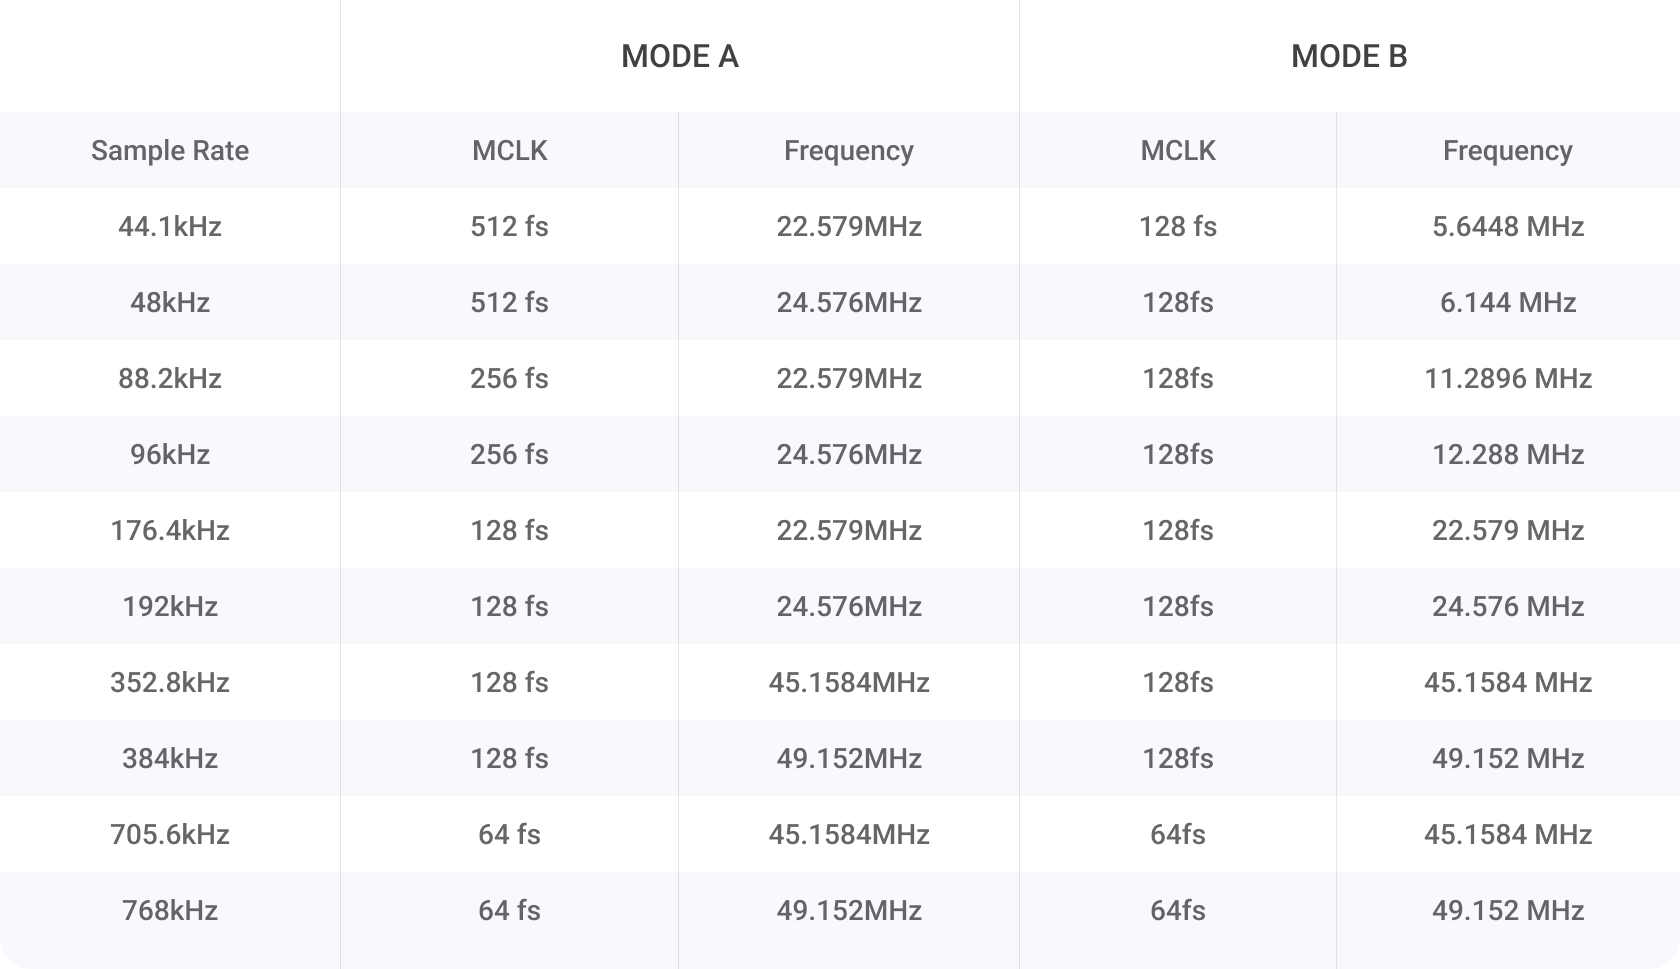Click the 11.2896 MHz frequency cell
The image size is (1680, 969).
1507,378
